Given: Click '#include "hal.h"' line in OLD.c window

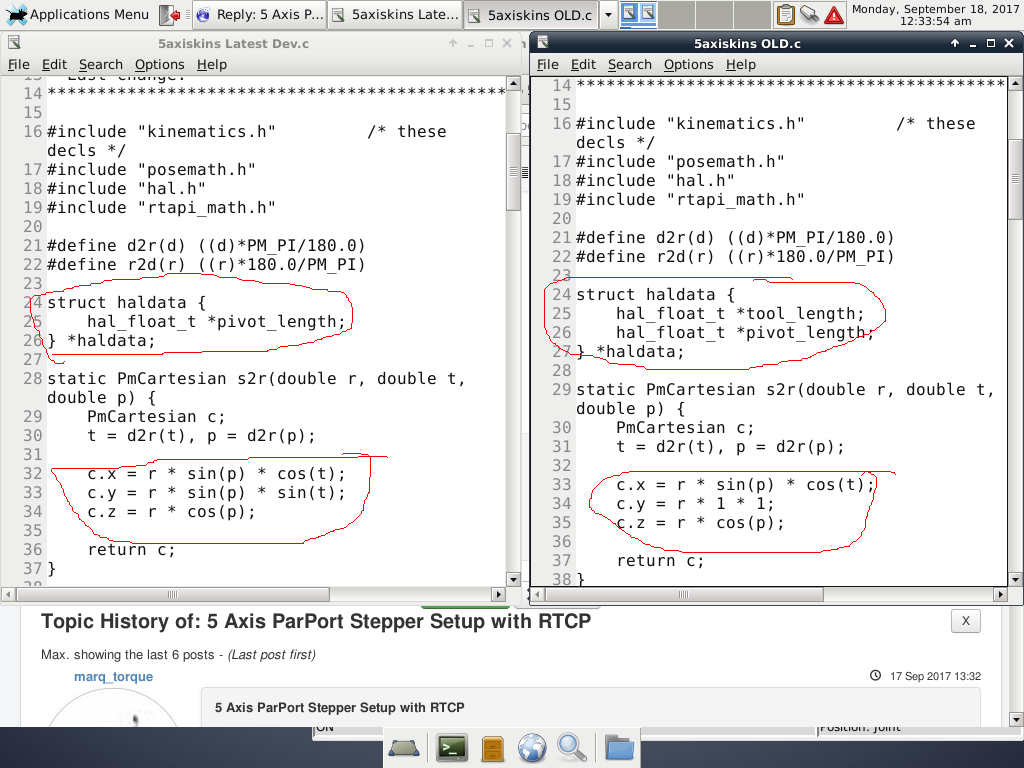Looking at the screenshot, I should click(x=655, y=180).
